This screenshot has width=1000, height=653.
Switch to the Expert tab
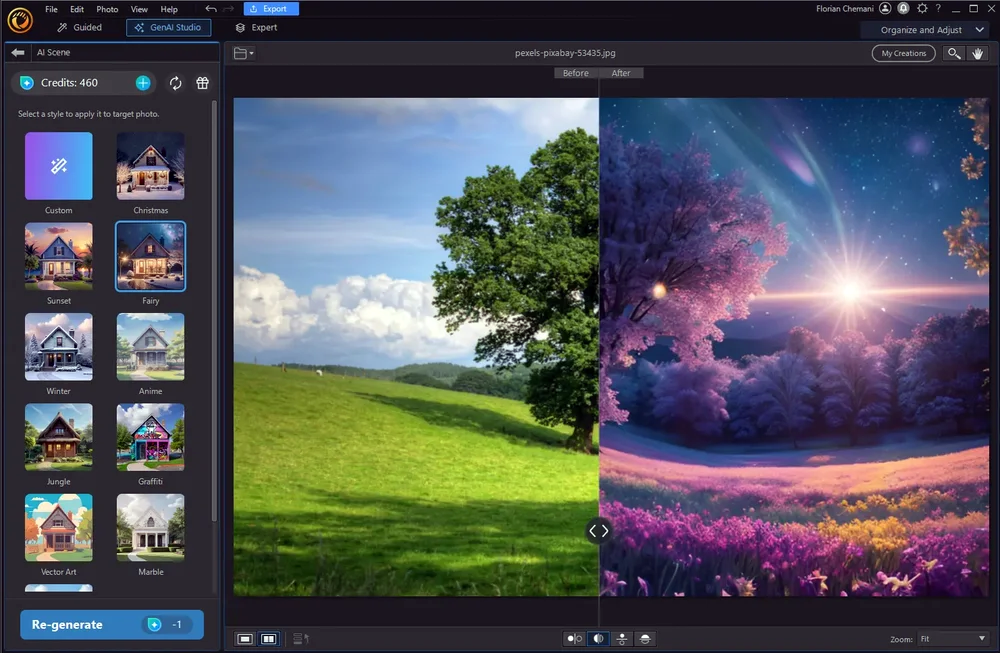[257, 28]
